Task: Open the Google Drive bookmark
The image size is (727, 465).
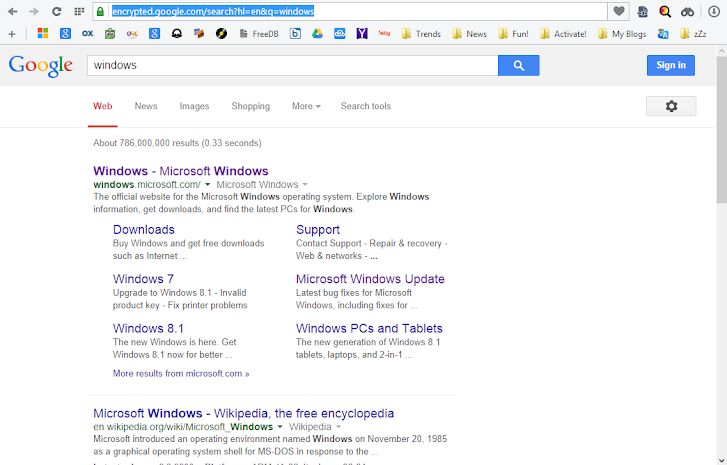Action: pos(317,33)
